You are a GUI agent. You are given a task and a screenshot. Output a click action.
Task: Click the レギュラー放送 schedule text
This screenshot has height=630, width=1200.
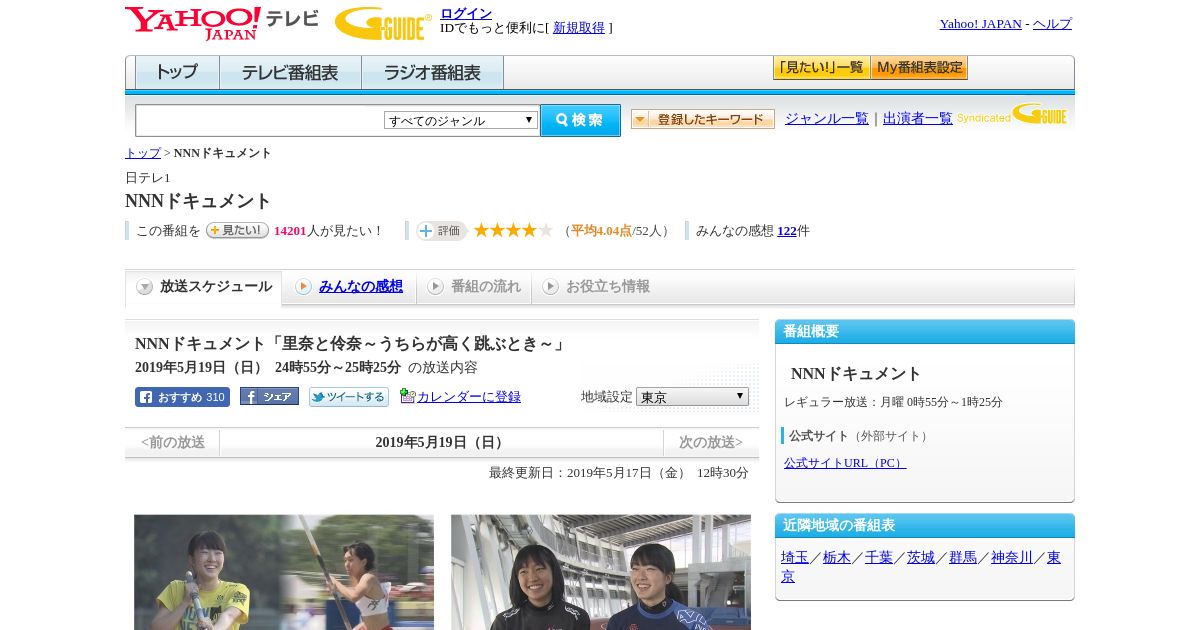click(893, 402)
